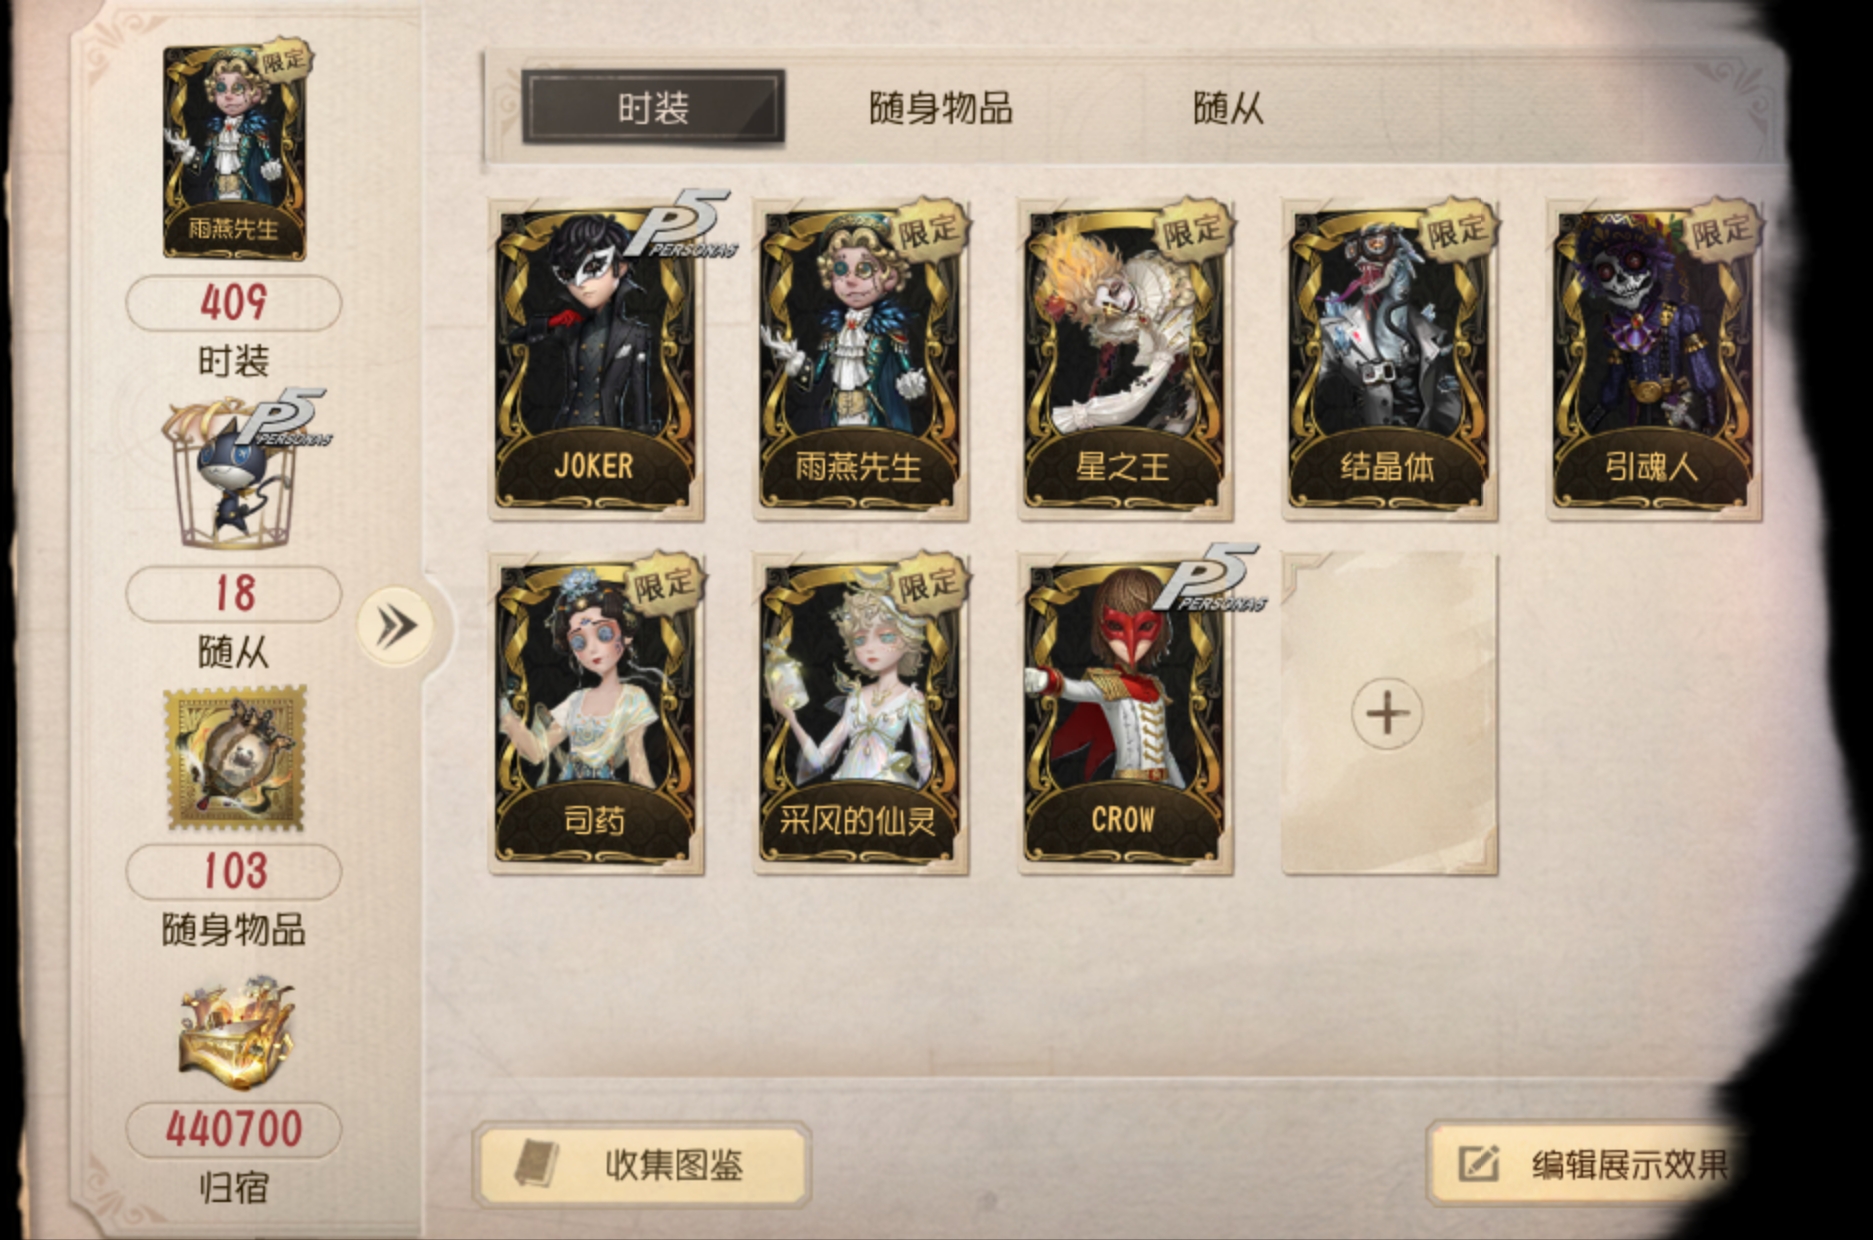Select the 引魂人 costume card

coord(1654,359)
